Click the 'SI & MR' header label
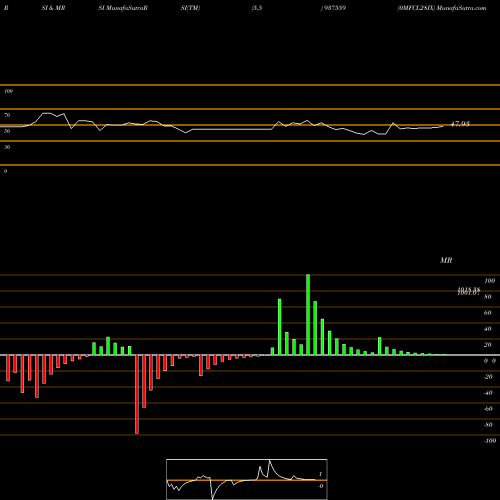The height and width of the screenshot is (500, 500). 53,8
